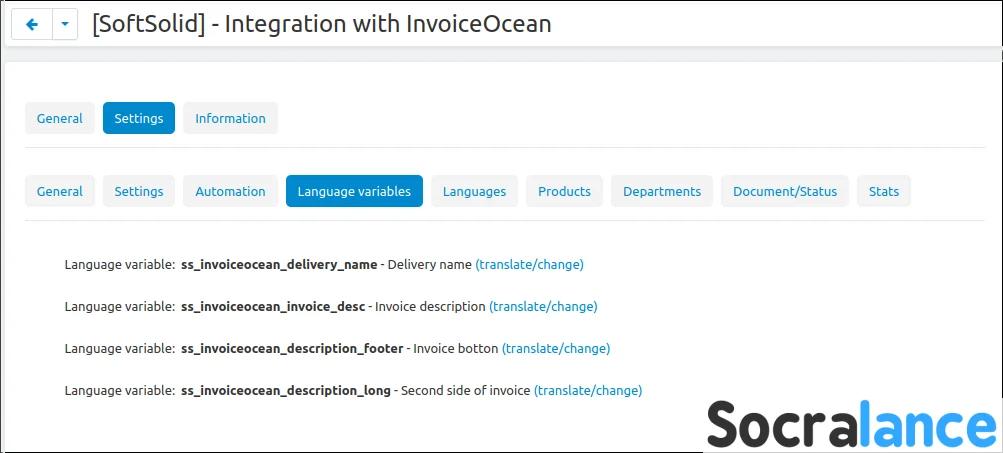Click the page title Integration with InvoiceOcean
1003x453 pixels.
tap(322, 24)
